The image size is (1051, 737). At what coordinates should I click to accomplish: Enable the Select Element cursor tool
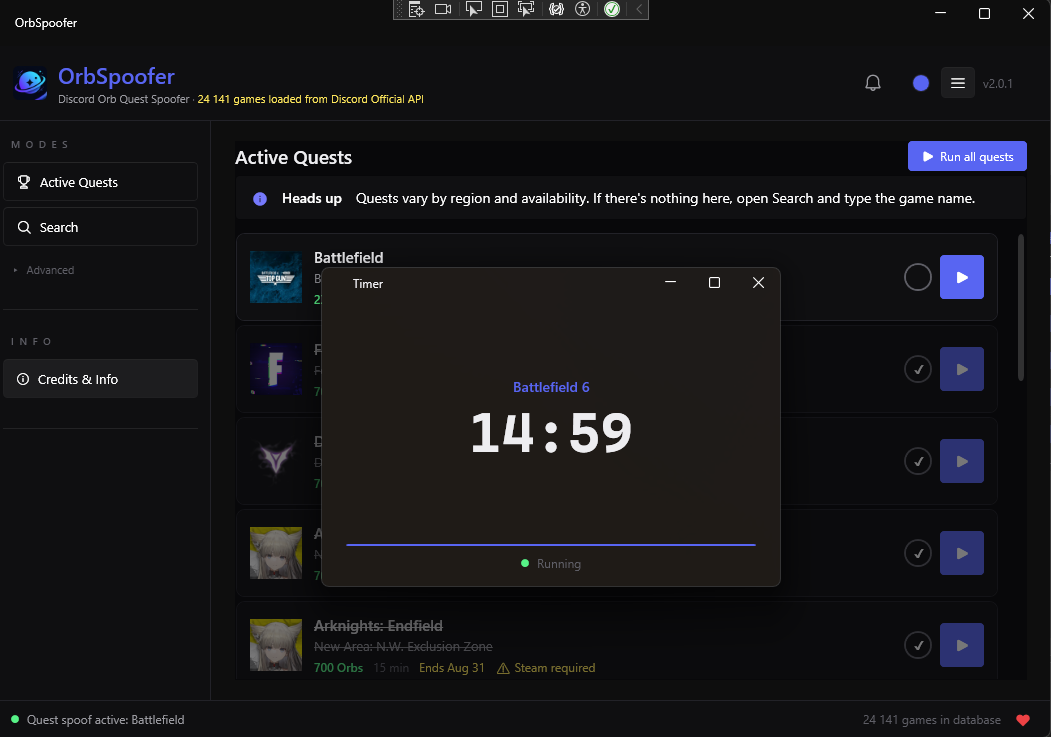click(474, 9)
